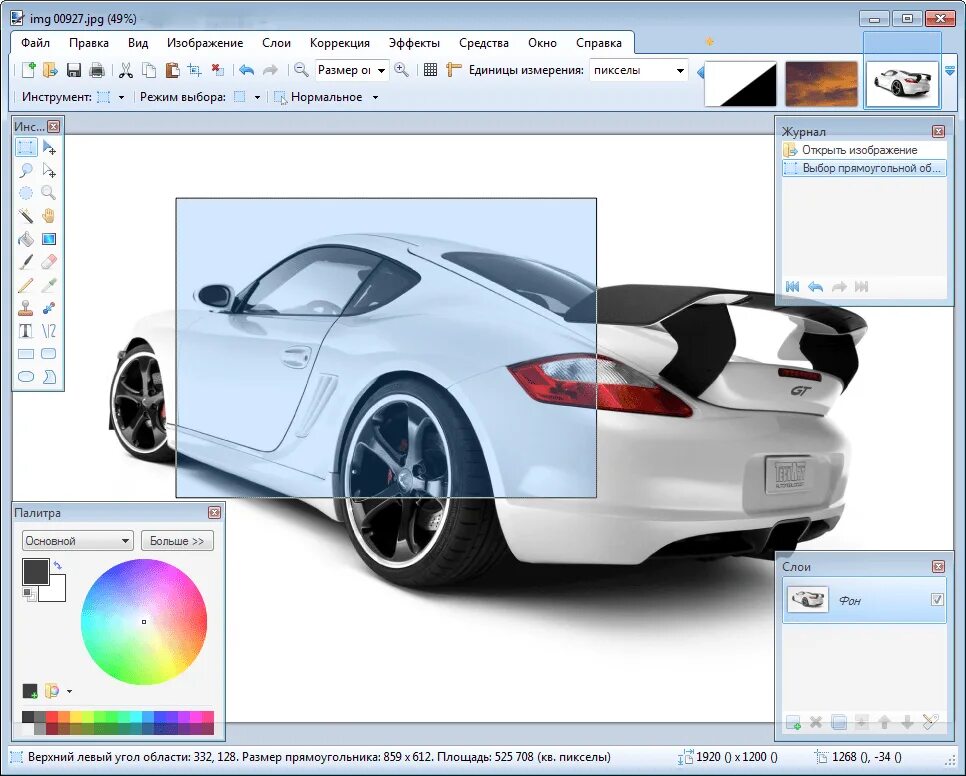Select the Ellipse Select tool
The height and width of the screenshot is (776, 966).
26,193
